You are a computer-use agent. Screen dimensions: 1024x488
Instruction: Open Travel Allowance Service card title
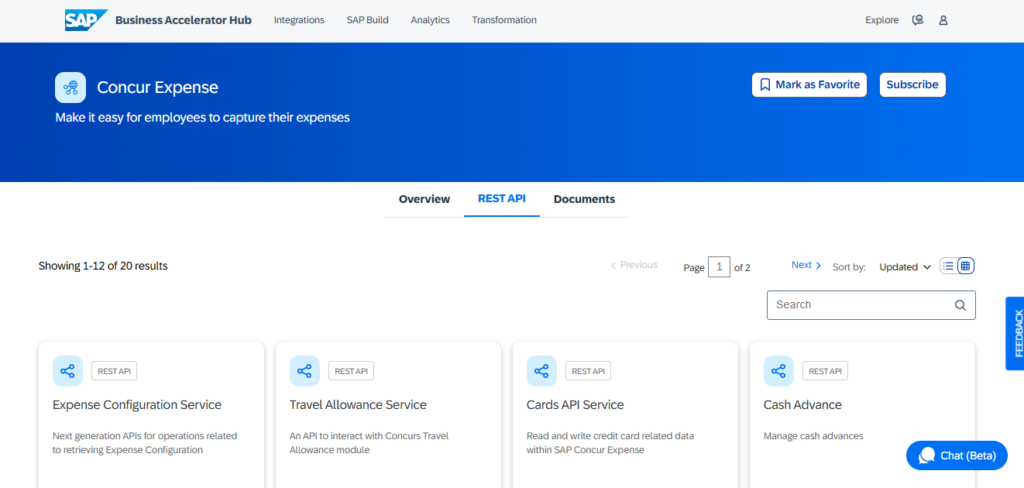[x=358, y=405]
